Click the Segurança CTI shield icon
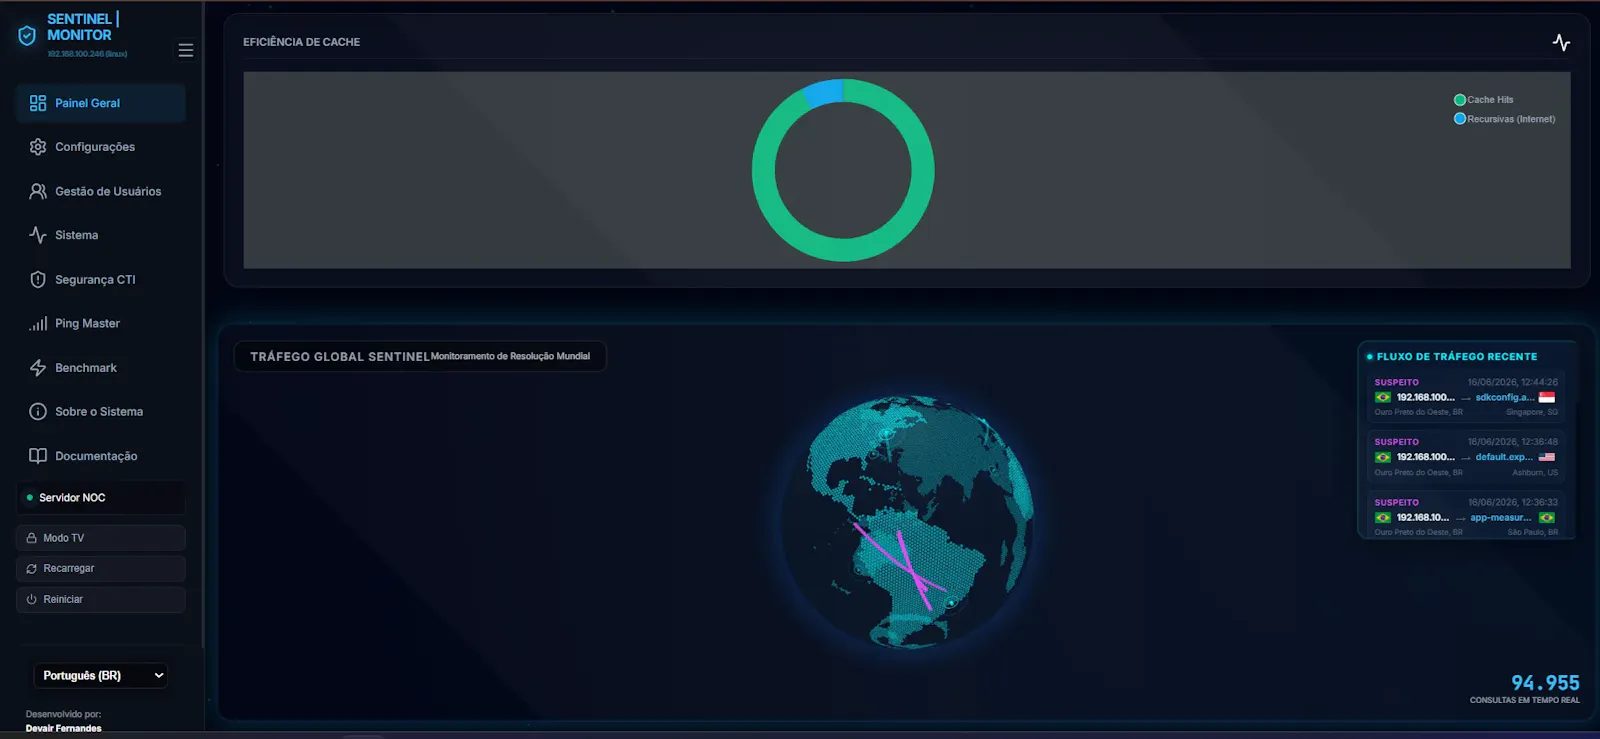Screen dimensions: 1600x739 click(38, 279)
